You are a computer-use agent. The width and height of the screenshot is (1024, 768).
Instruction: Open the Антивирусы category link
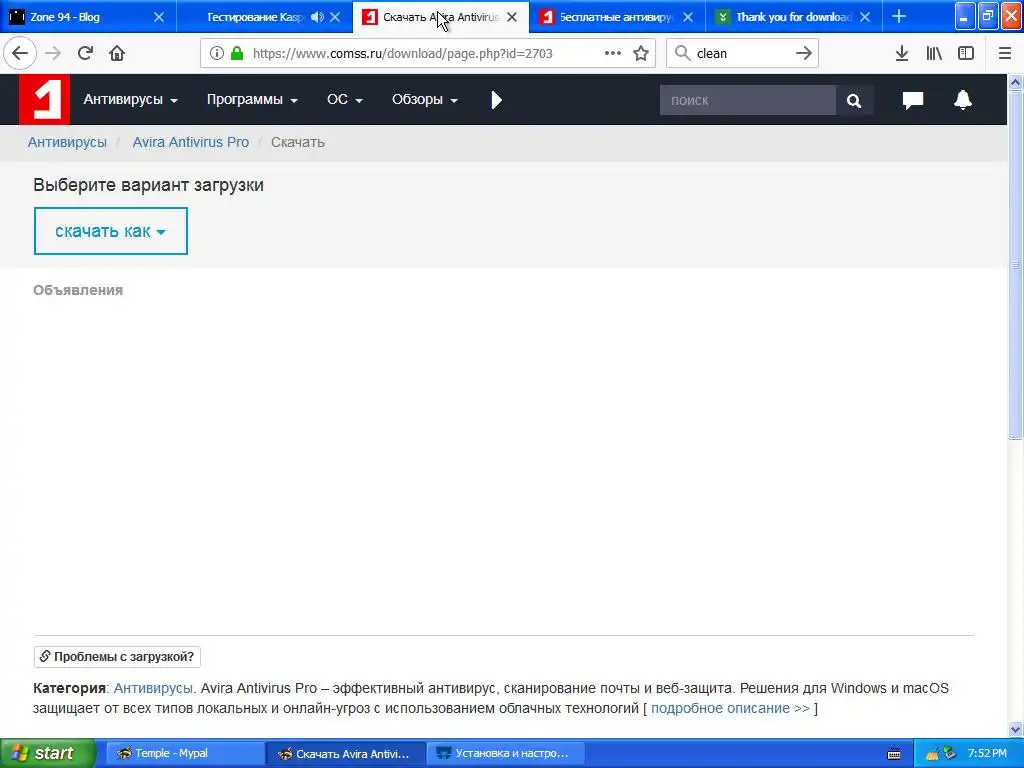[155, 688]
